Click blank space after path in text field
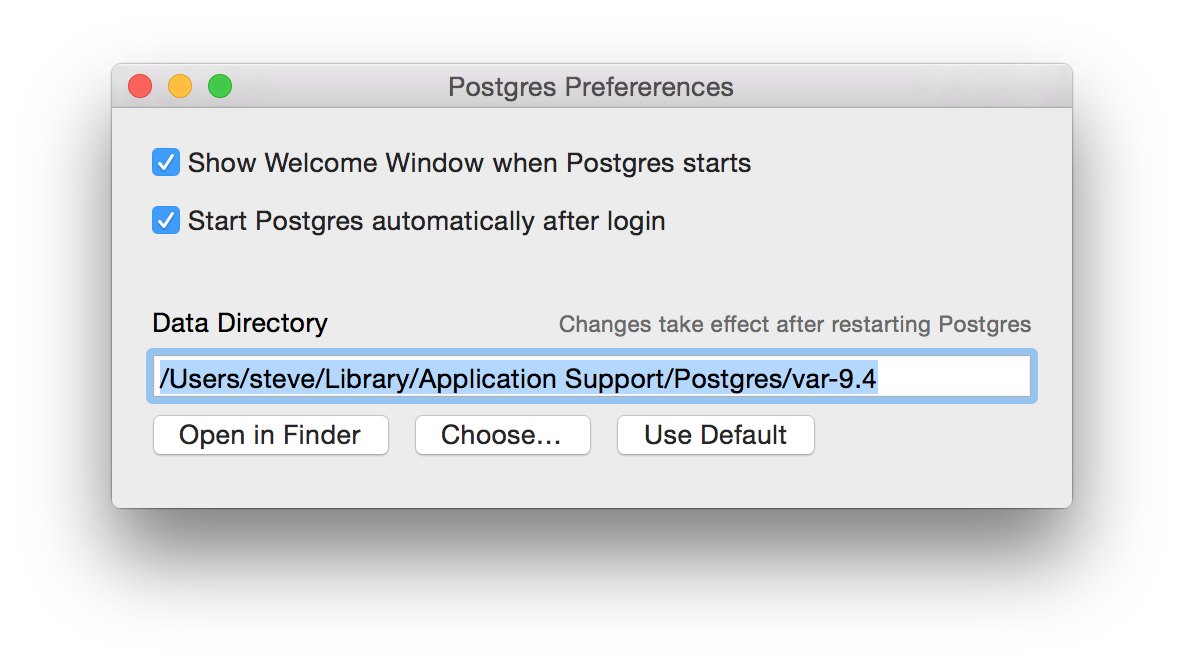This screenshot has height=668, width=1184. coord(955,377)
